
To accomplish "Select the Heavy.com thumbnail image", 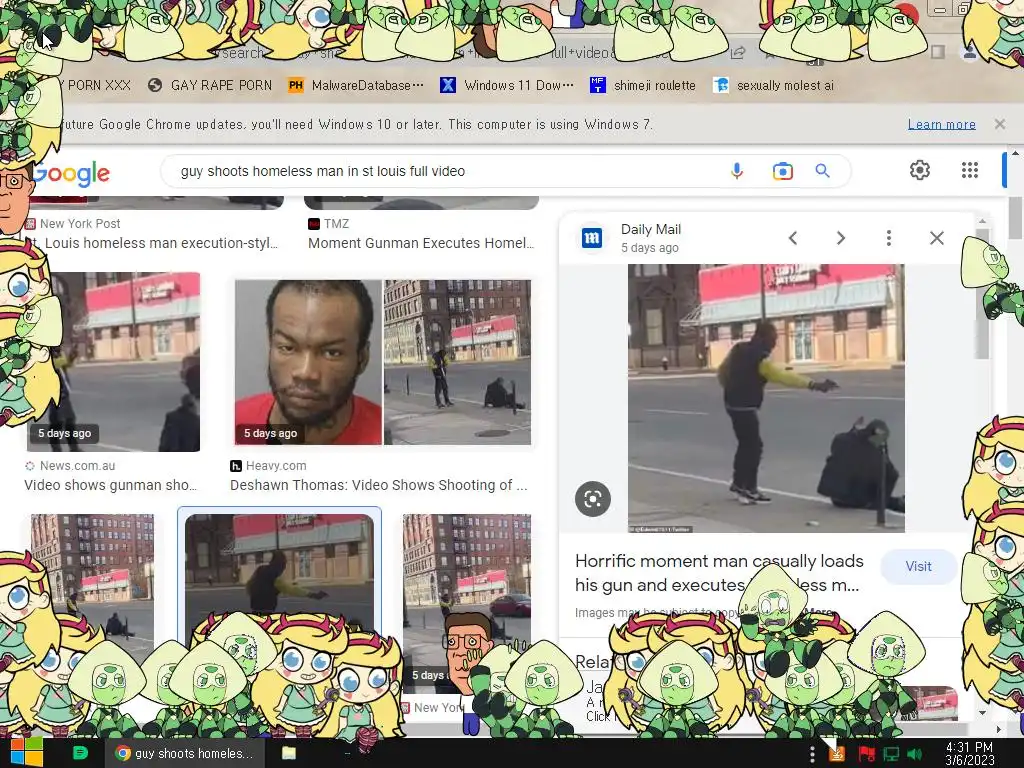I will tap(383, 362).
